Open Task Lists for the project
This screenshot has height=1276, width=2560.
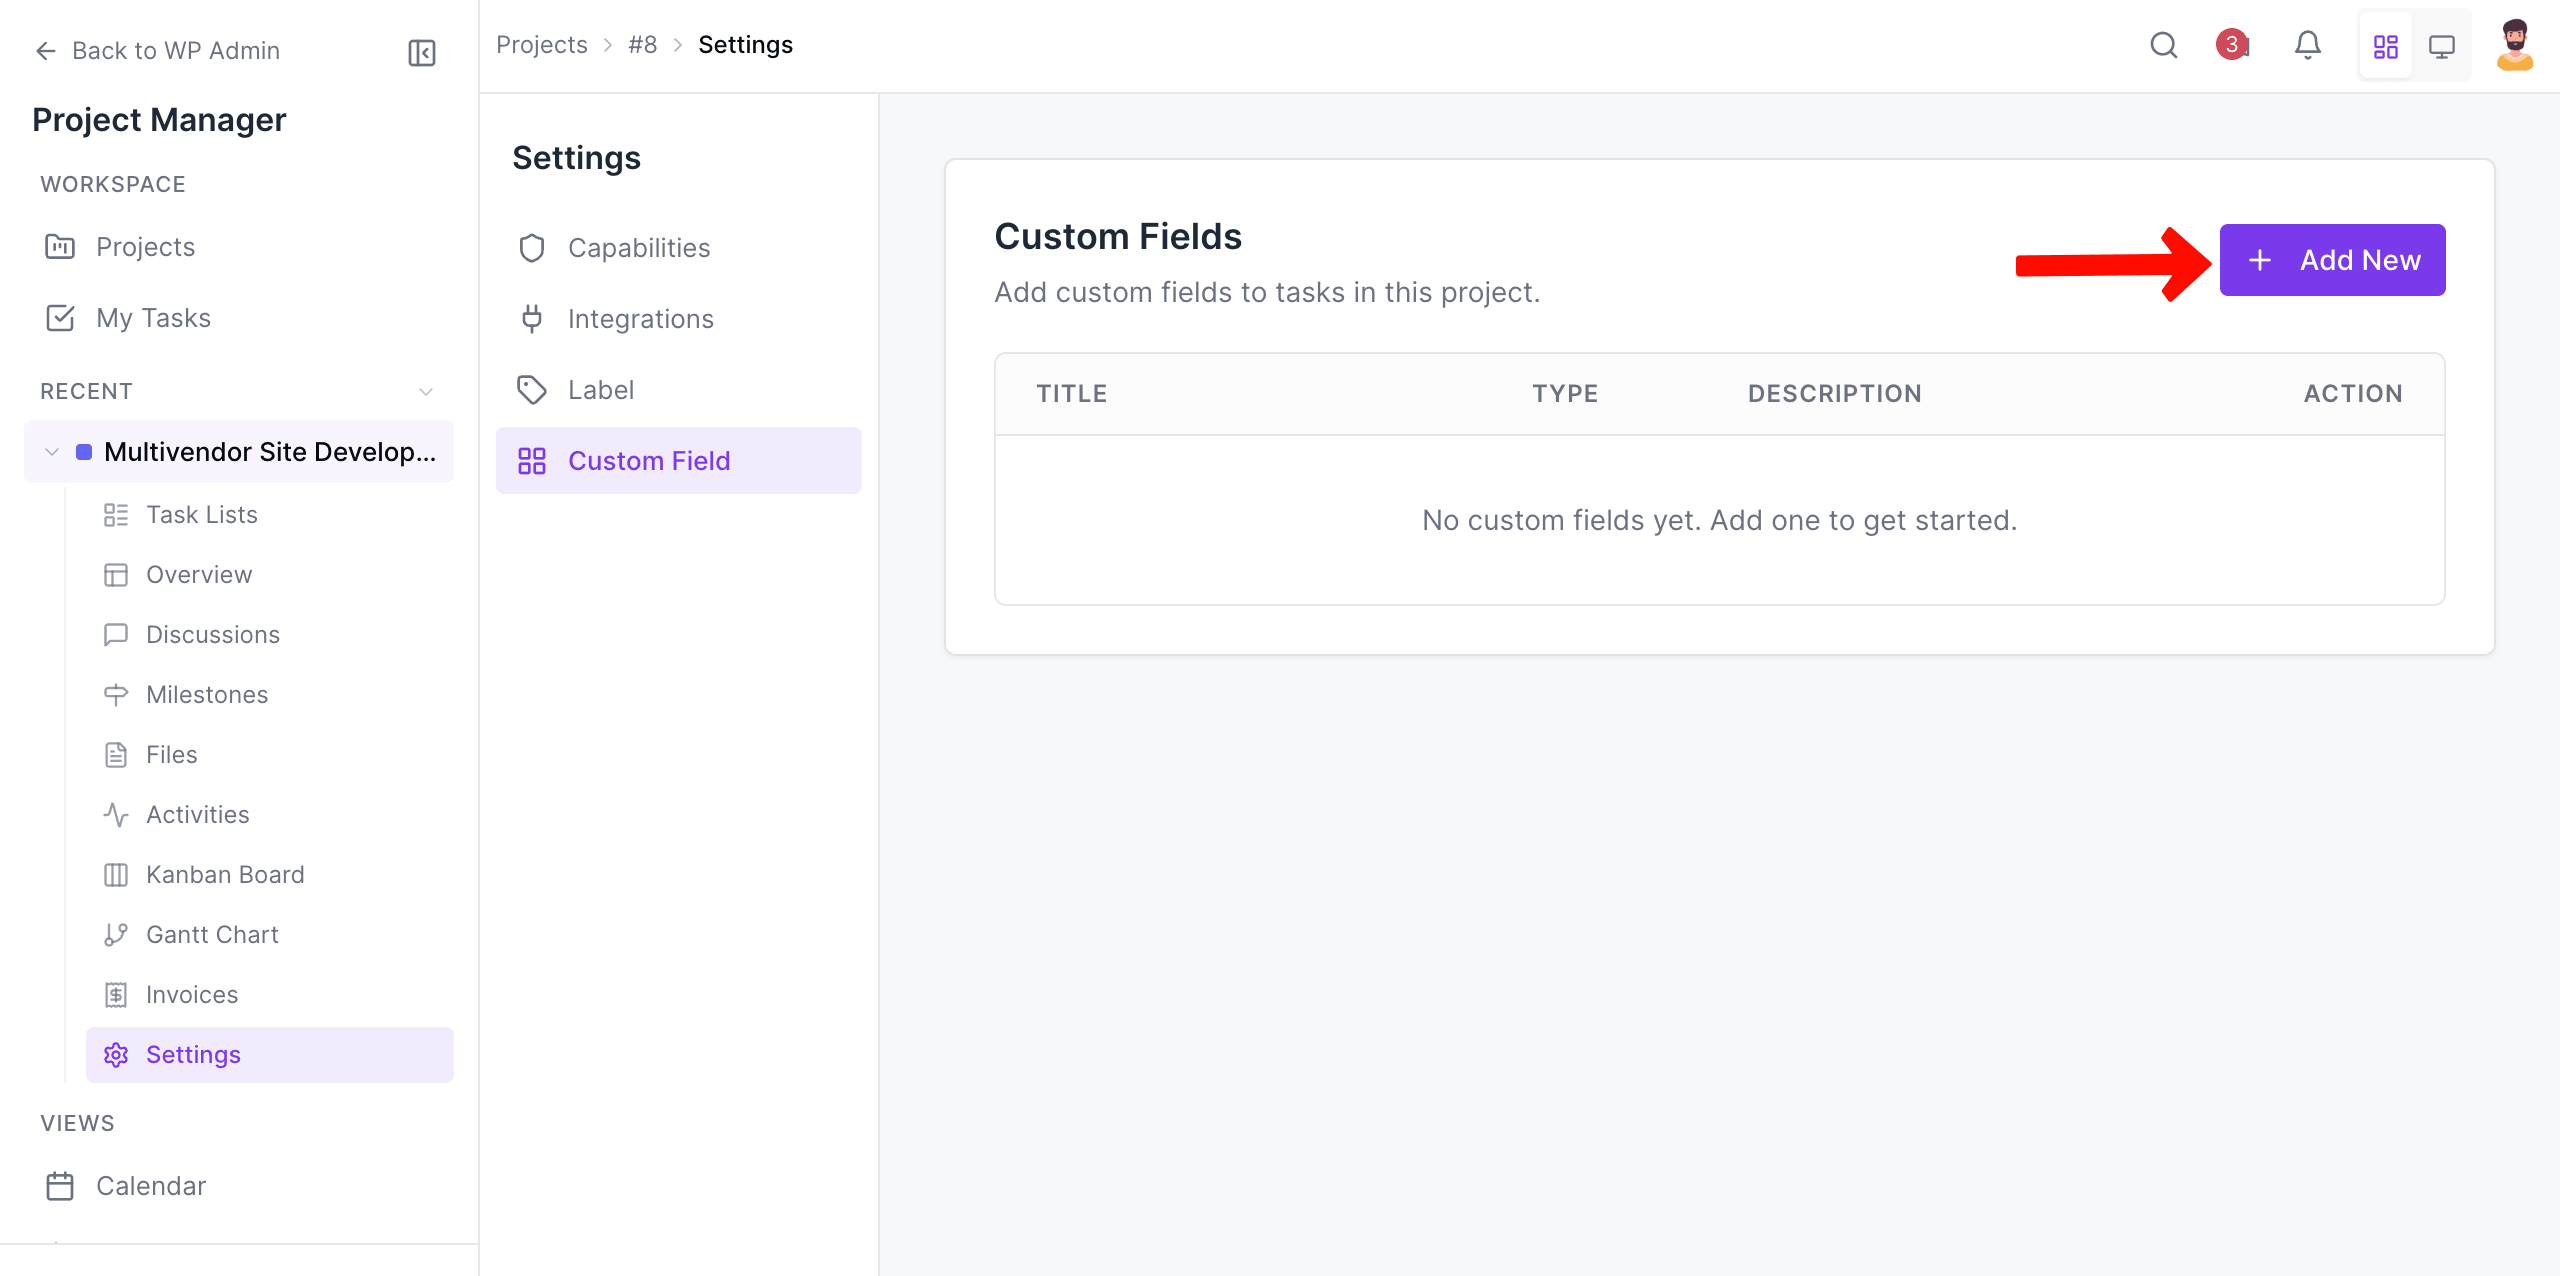(x=203, y=514)
